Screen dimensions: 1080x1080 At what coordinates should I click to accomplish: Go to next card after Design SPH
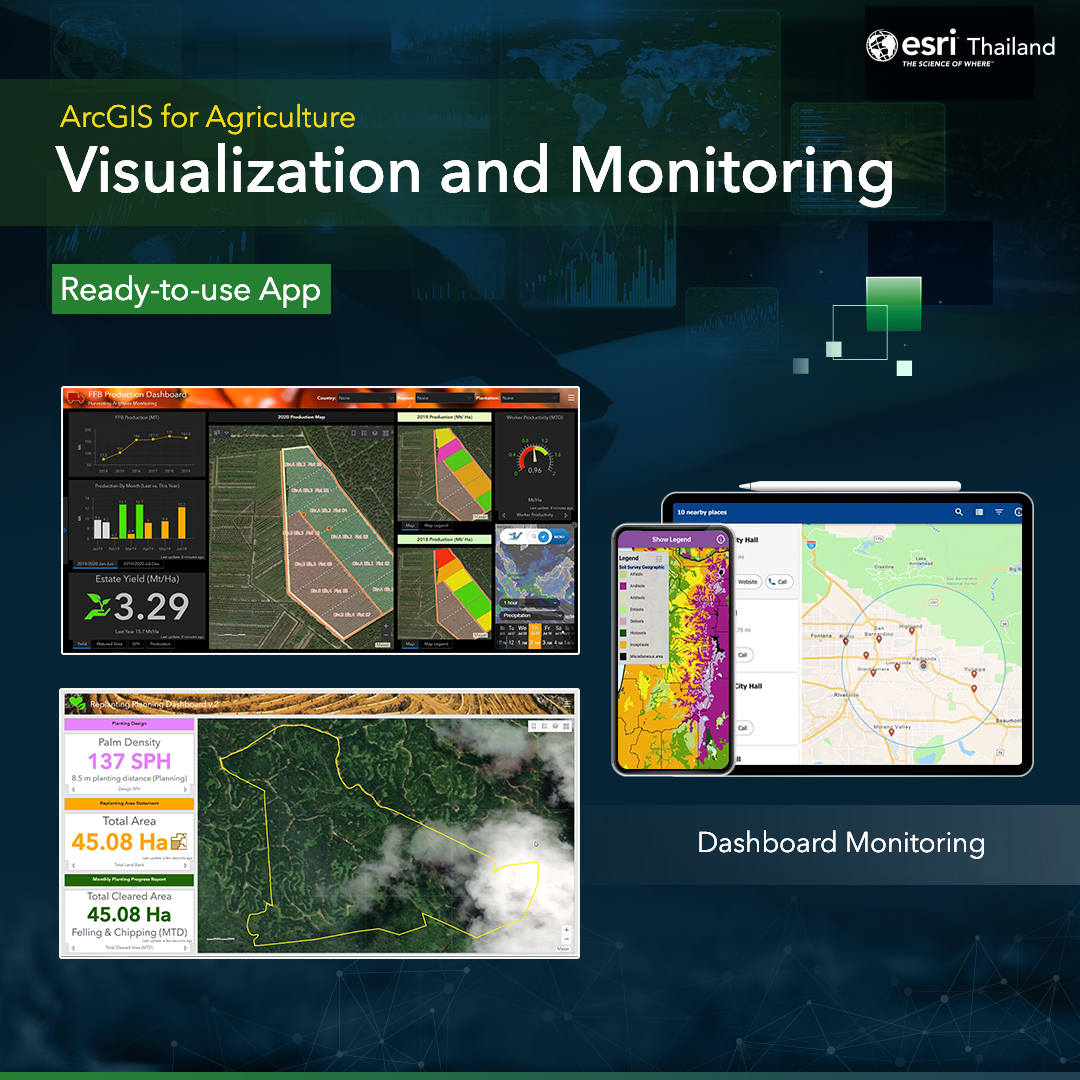pyautogui.click(x=185, y=789)
